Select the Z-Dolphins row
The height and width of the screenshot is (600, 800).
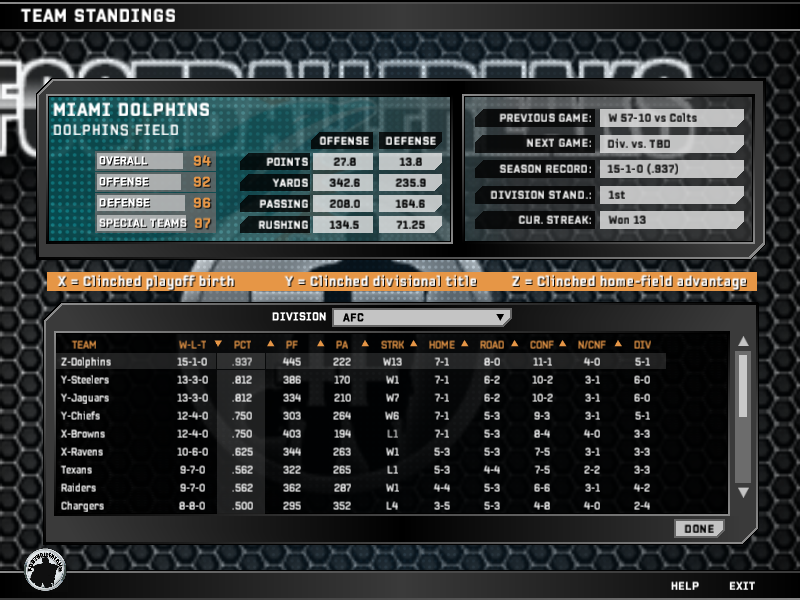(361, 362)
